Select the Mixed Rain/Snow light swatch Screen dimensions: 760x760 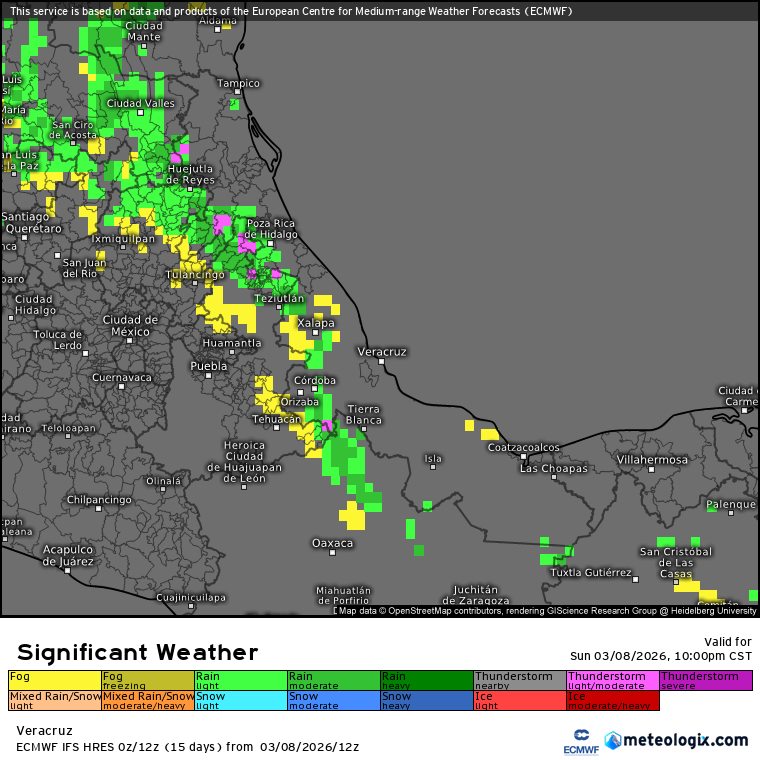click(x=55, y=700)
